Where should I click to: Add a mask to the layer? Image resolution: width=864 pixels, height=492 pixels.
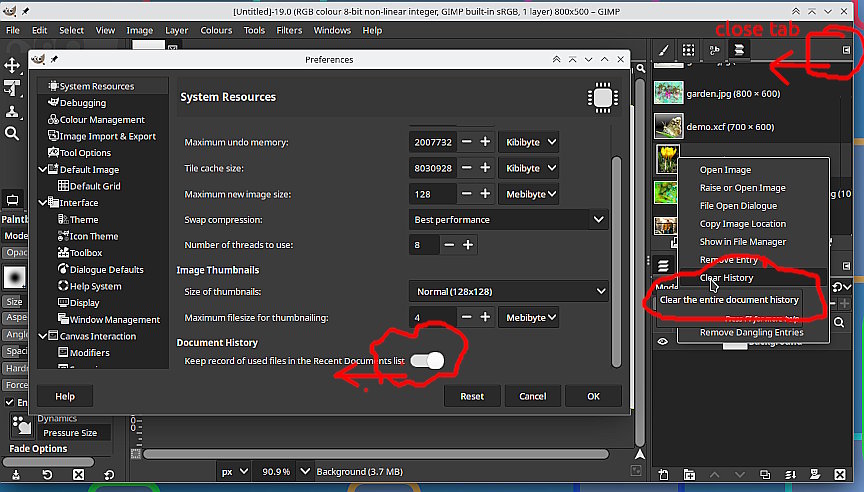[x=815, y=474]
